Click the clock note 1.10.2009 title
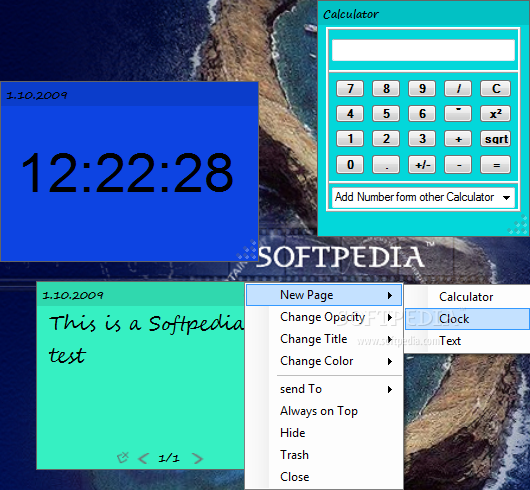The image size is (530, 490). point(37,95)
